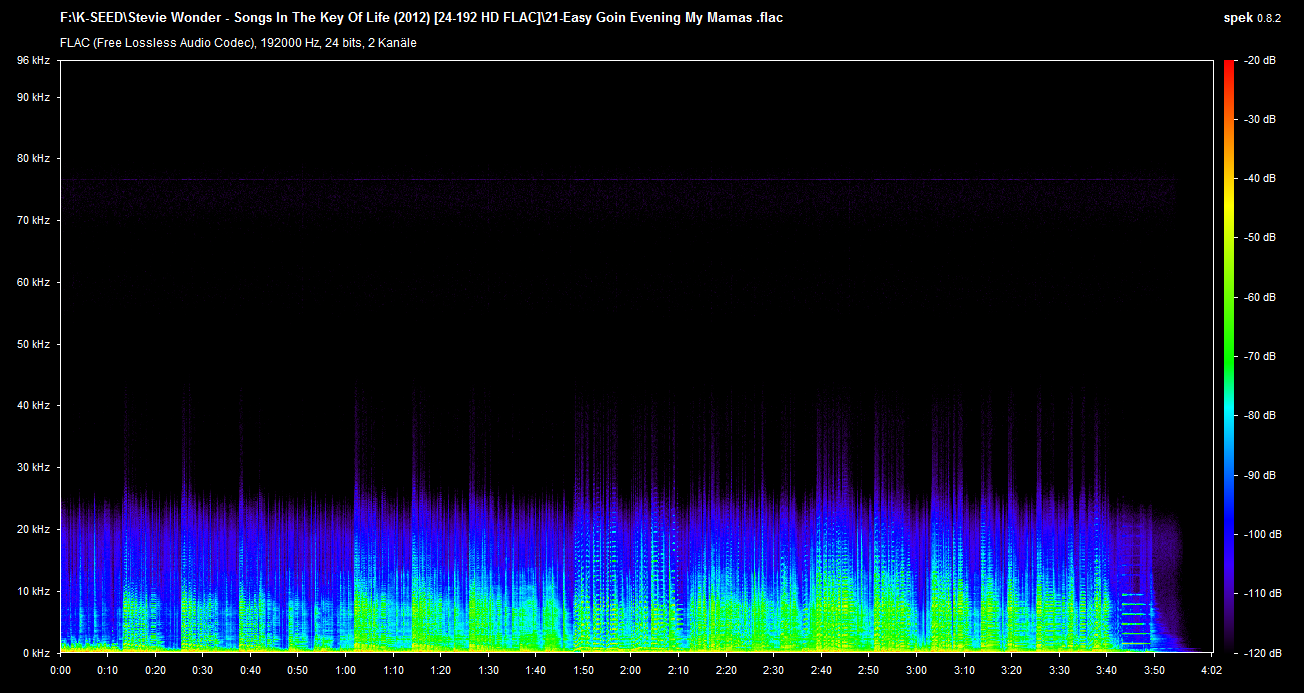Image resolution: width=1304 pixels, height=693 pixels.
Task: Select the 20 kHz frequency label
Action: (x=33, y=529)
